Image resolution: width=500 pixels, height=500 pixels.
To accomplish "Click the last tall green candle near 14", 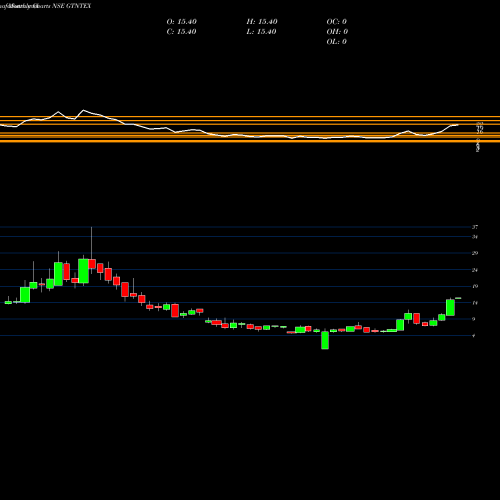I will 450,307.
